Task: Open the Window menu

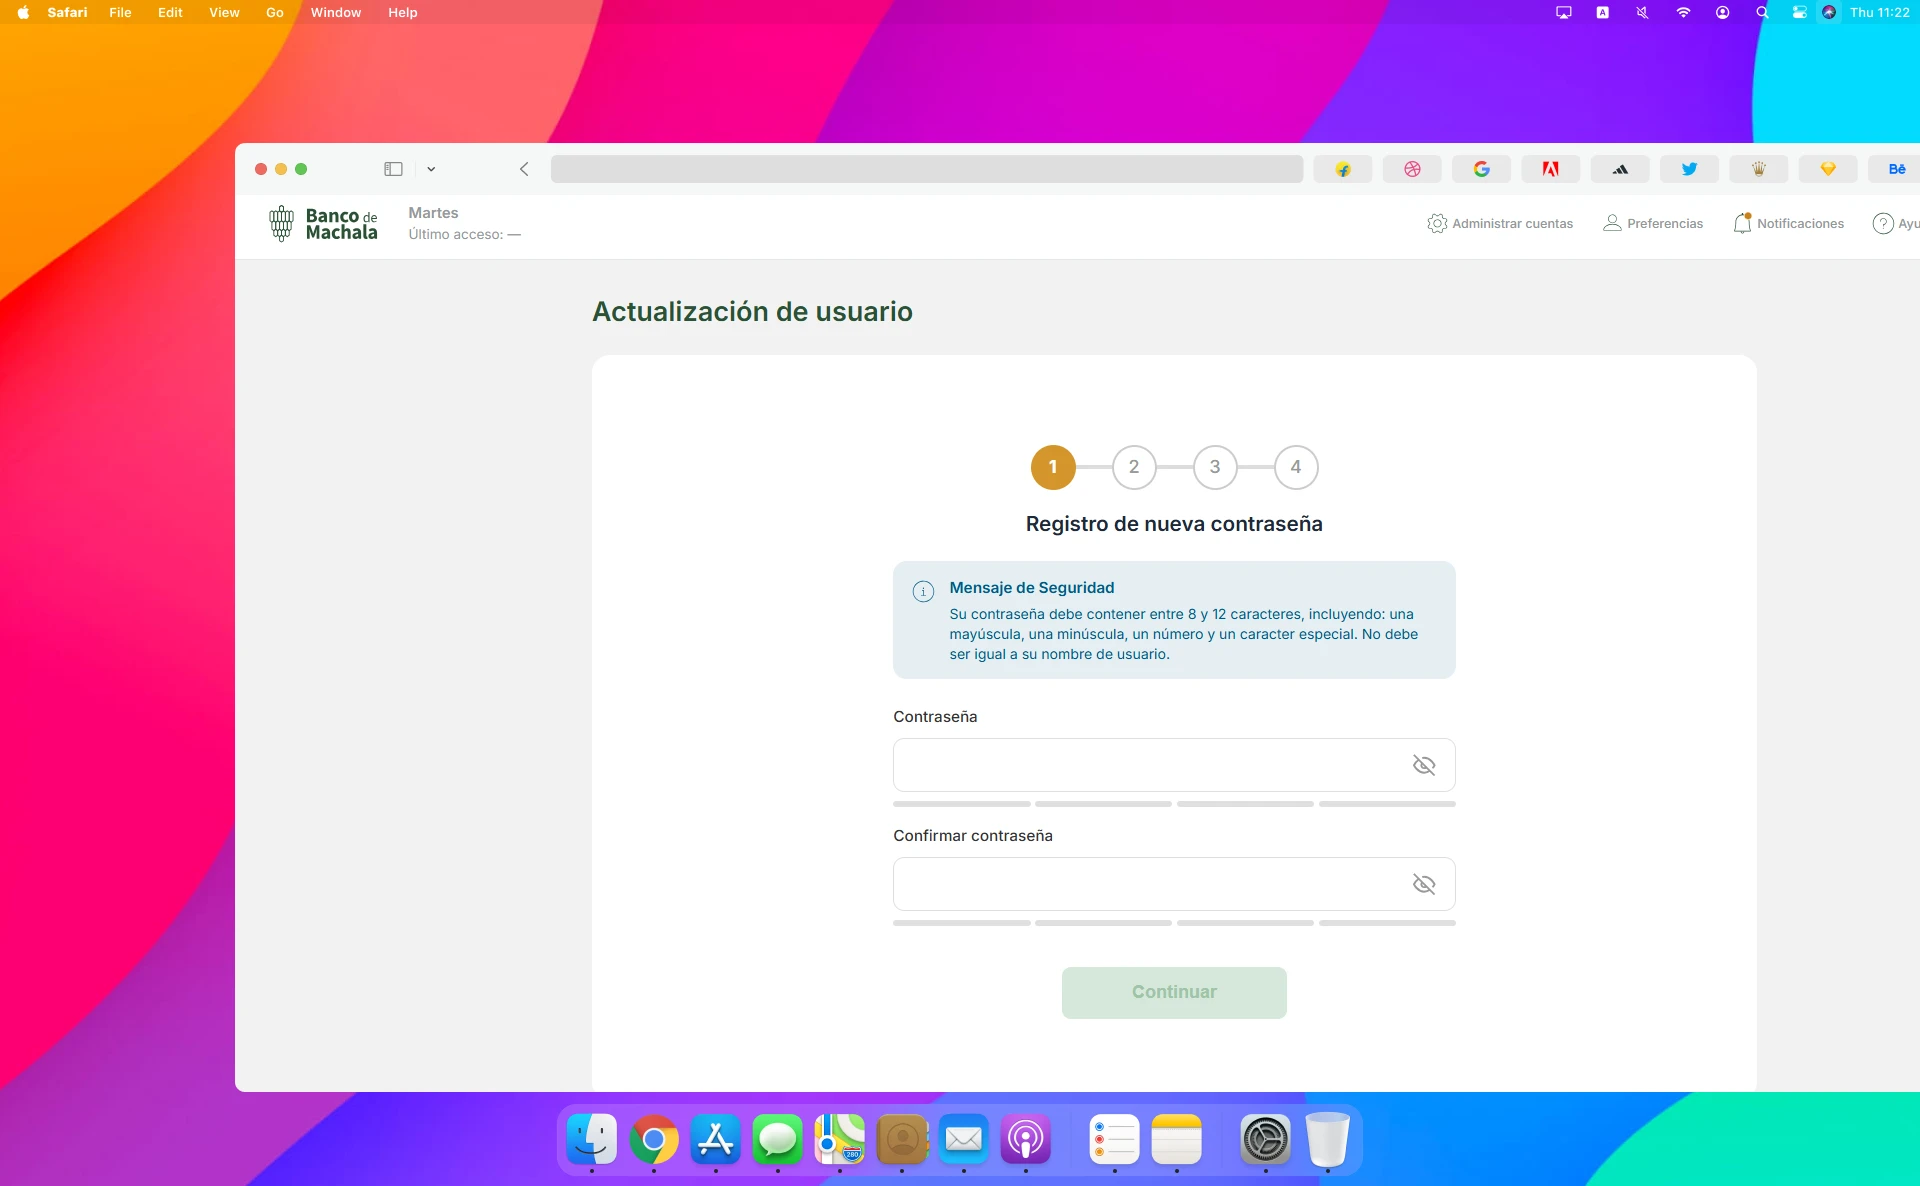Action: tap(336, 12)
